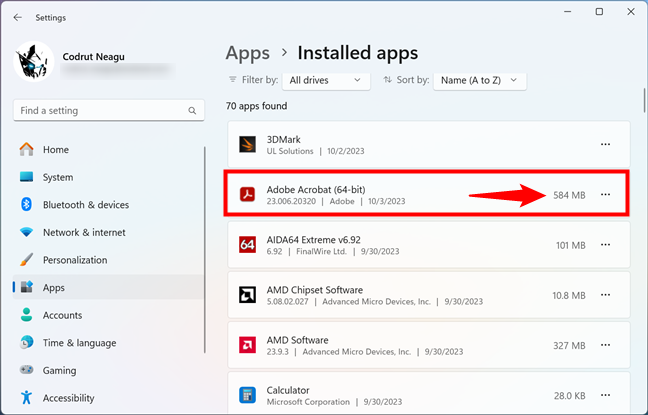Select the 3DMark app name
The image size is (648, 415).
click(284, 139)
